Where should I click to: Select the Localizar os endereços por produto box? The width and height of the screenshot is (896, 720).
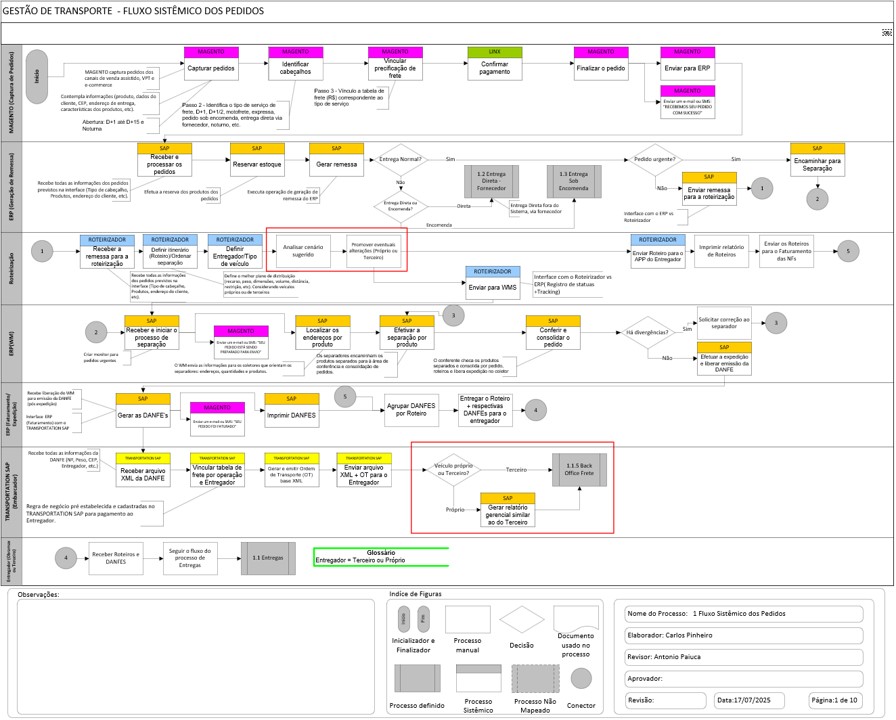(x=322, y=333)
